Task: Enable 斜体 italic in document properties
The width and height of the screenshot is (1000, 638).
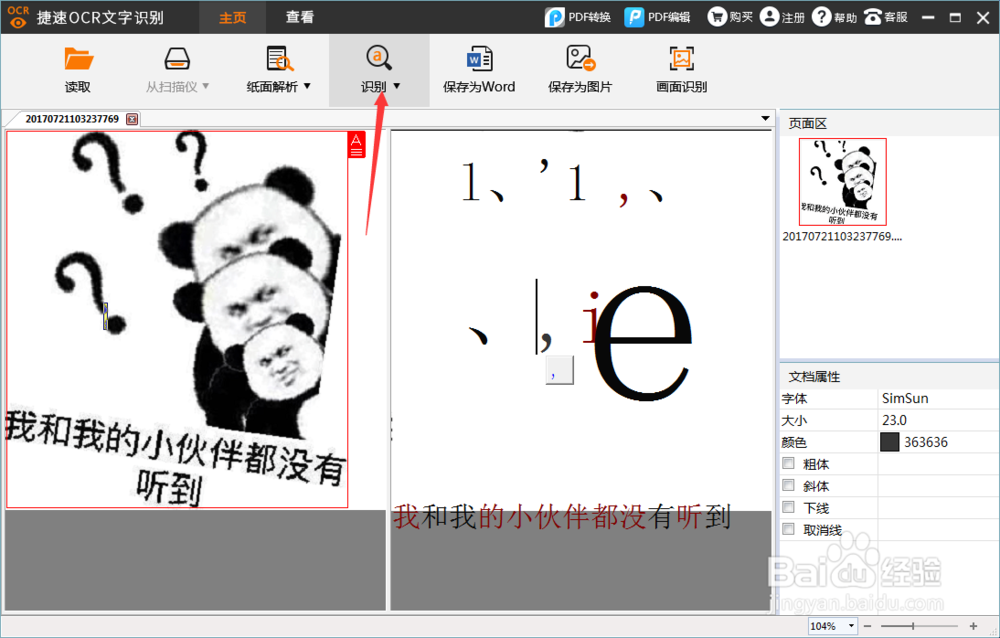Action: pos(787,485)
